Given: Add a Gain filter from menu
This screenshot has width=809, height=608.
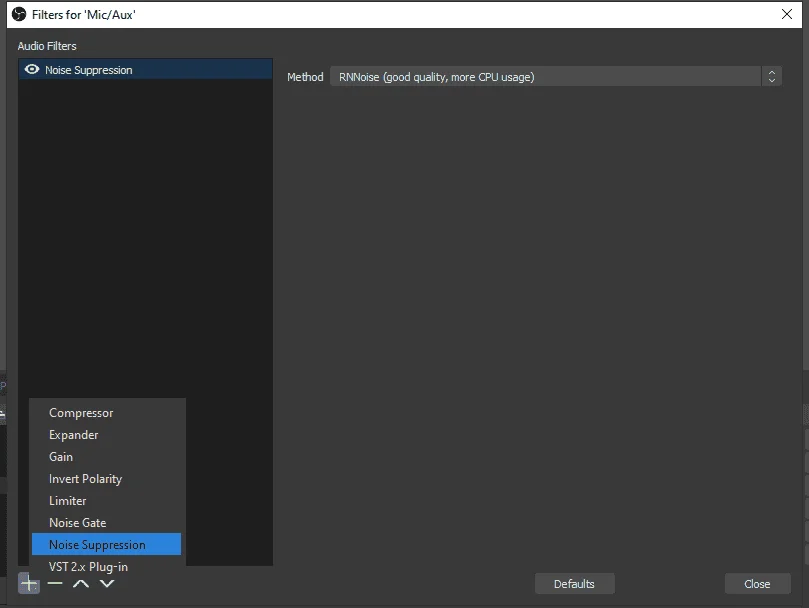Looking at the screenshot, I should [x=106, y=457].
